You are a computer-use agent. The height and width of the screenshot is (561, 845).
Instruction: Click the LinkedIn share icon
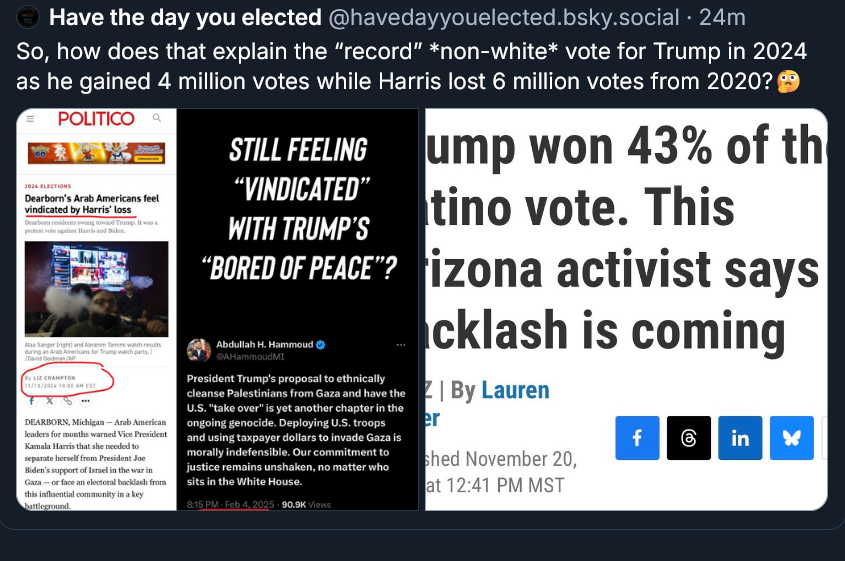[x=740, y=438]
